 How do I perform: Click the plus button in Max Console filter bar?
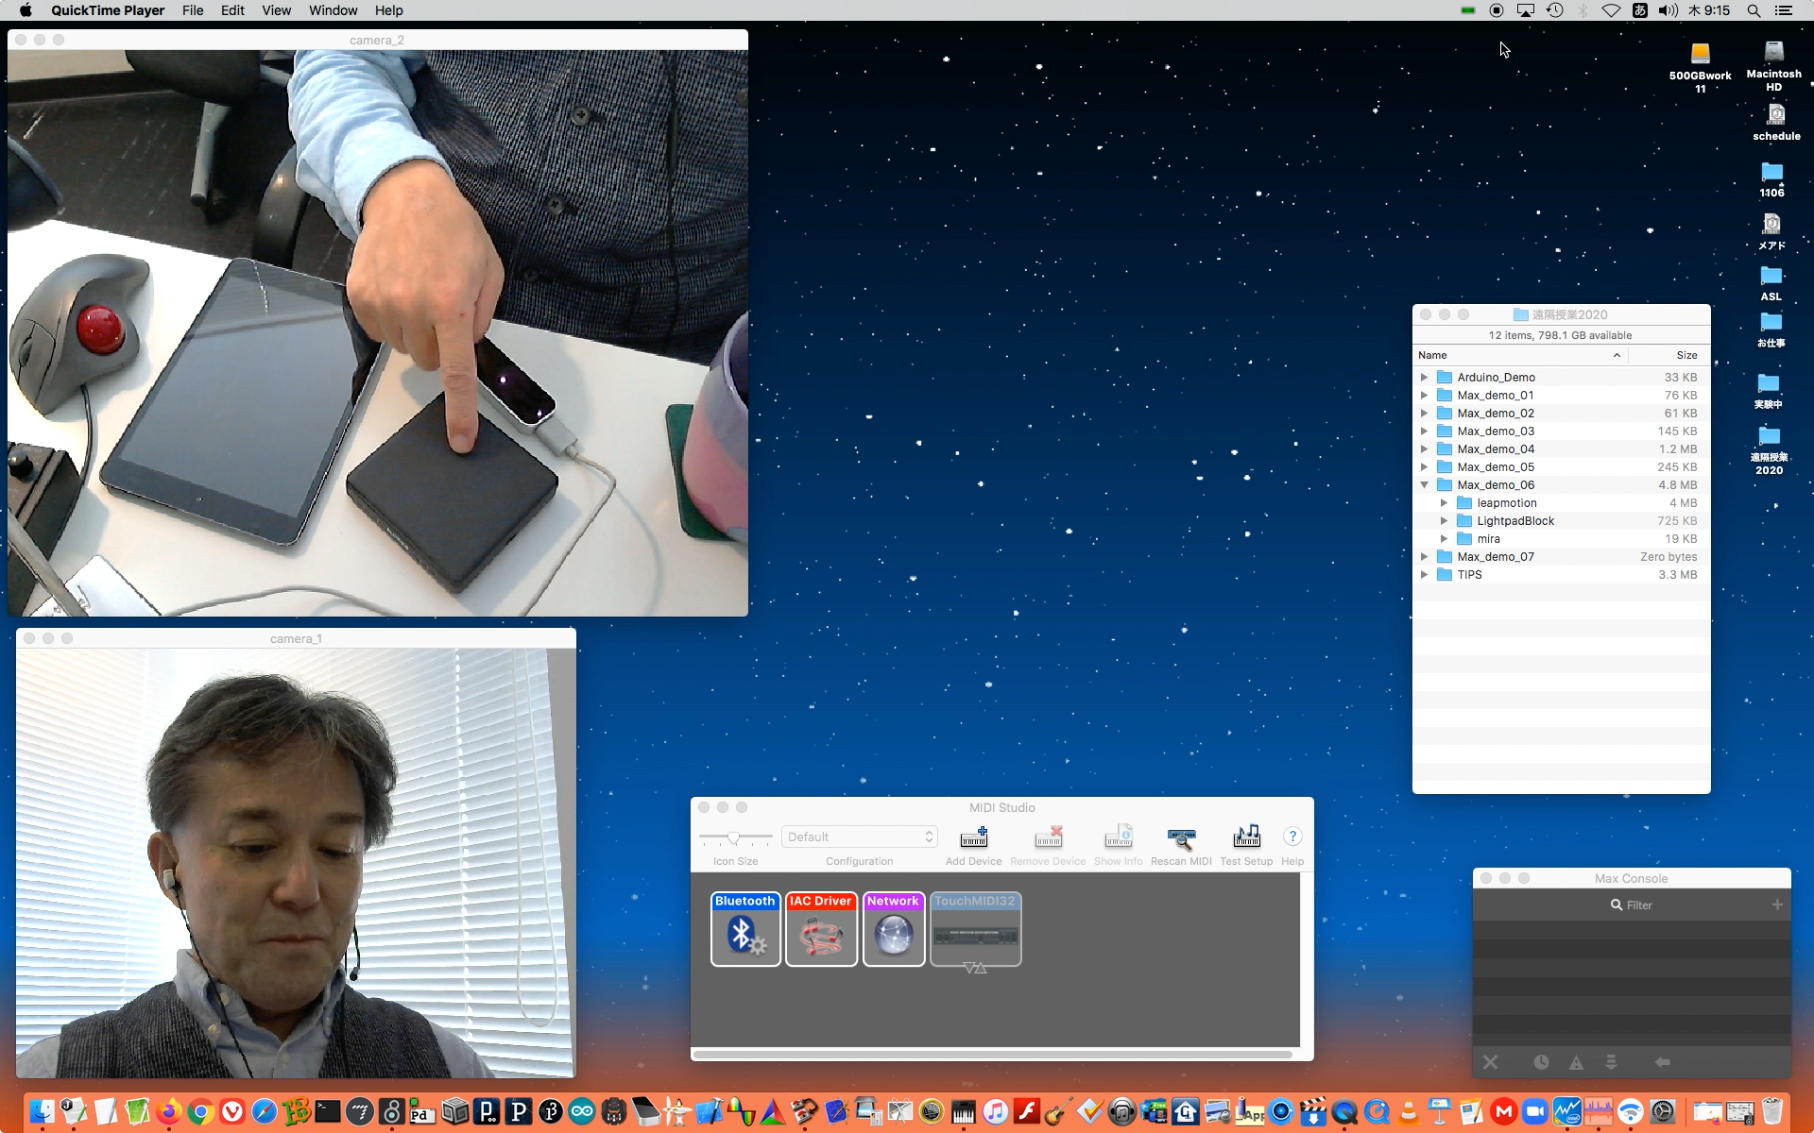(1777, 904)
